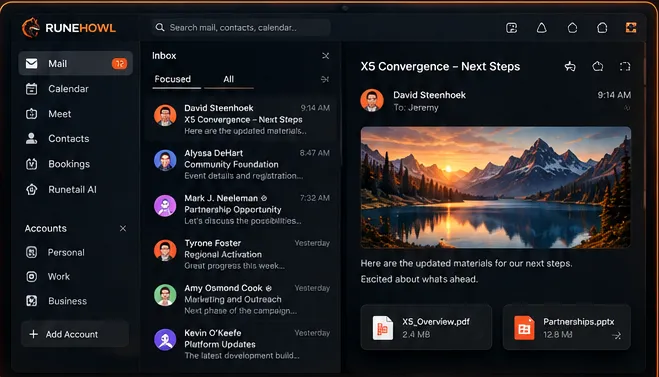
Task: Open Amy Osmond Cook's Marketing and Outreach email
Action: pyautogui.click(x=241, y=299)
